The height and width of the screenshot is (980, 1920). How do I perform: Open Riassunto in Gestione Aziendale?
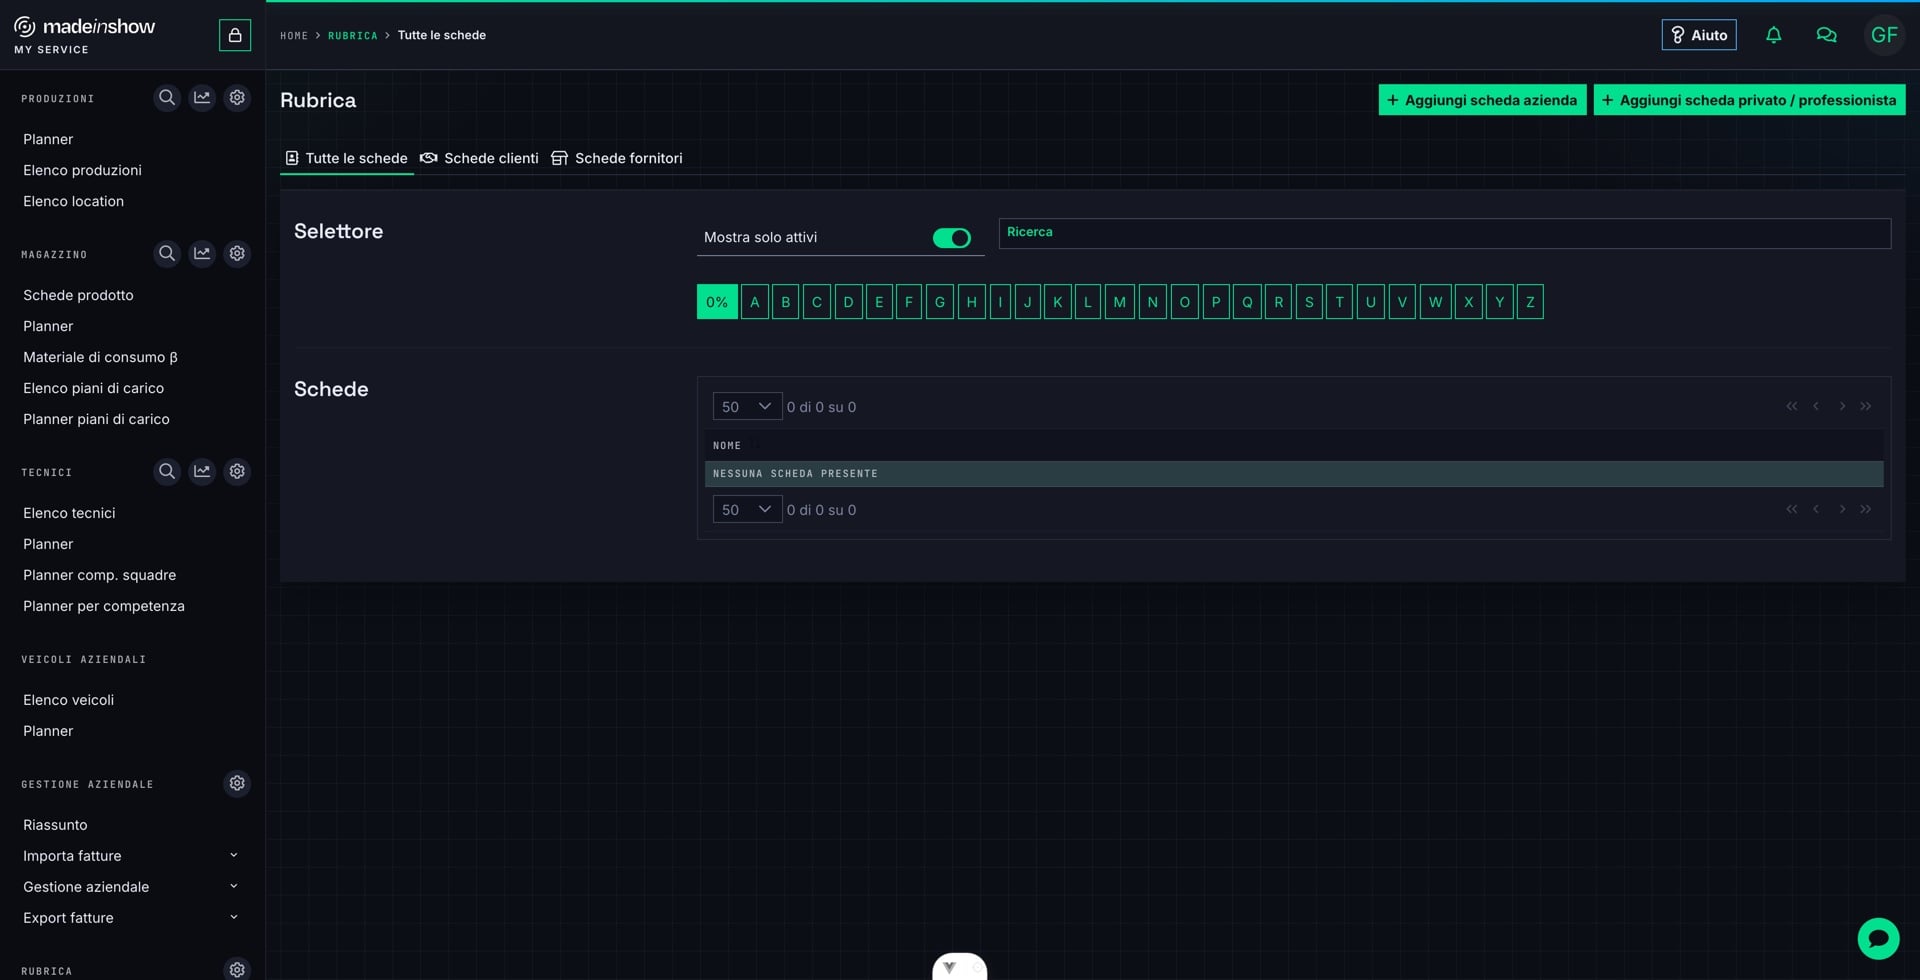[x=55, y=825]
